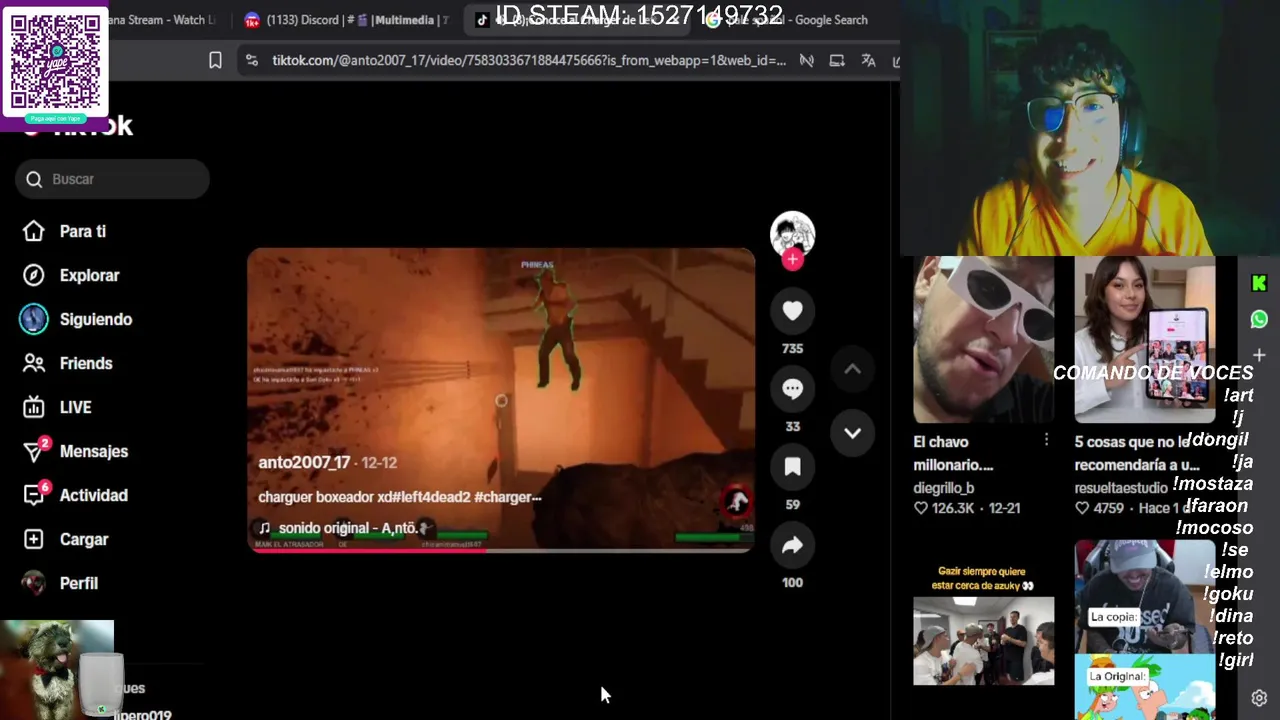Open the Gazir siempre quiere thumbnail
Screen dimensions: 1280x720
[983, 624]
